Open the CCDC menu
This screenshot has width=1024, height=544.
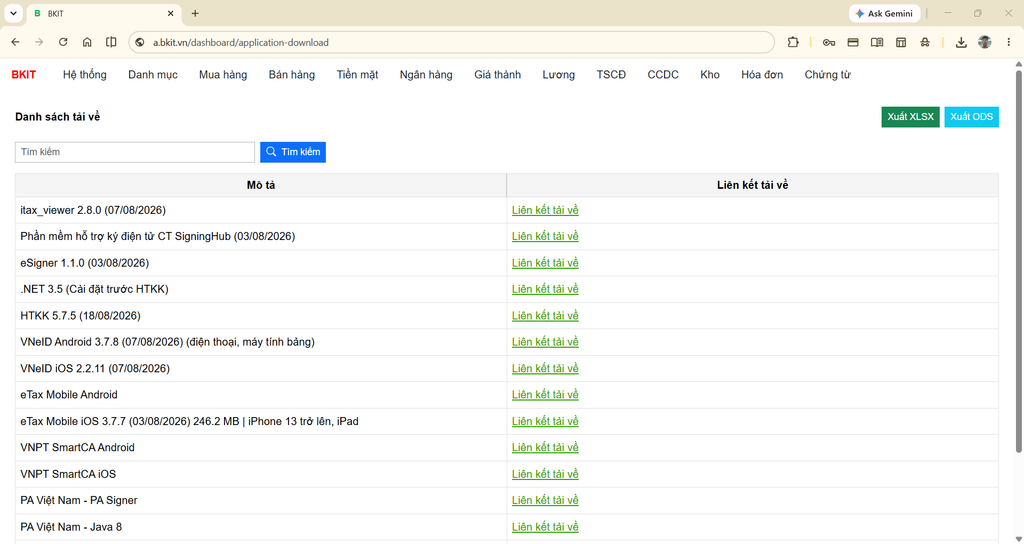pos(664,75)
